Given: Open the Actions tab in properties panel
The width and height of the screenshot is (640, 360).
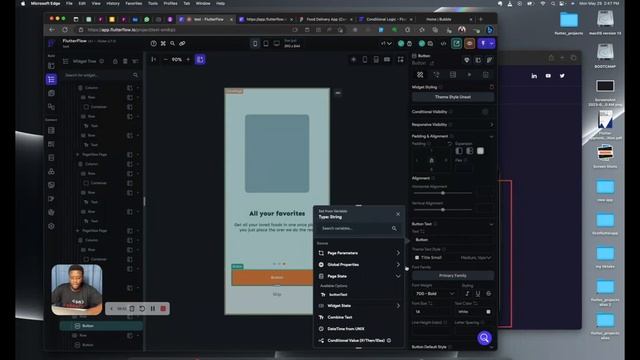Looking at the screenshot, I should click(436, 75).
